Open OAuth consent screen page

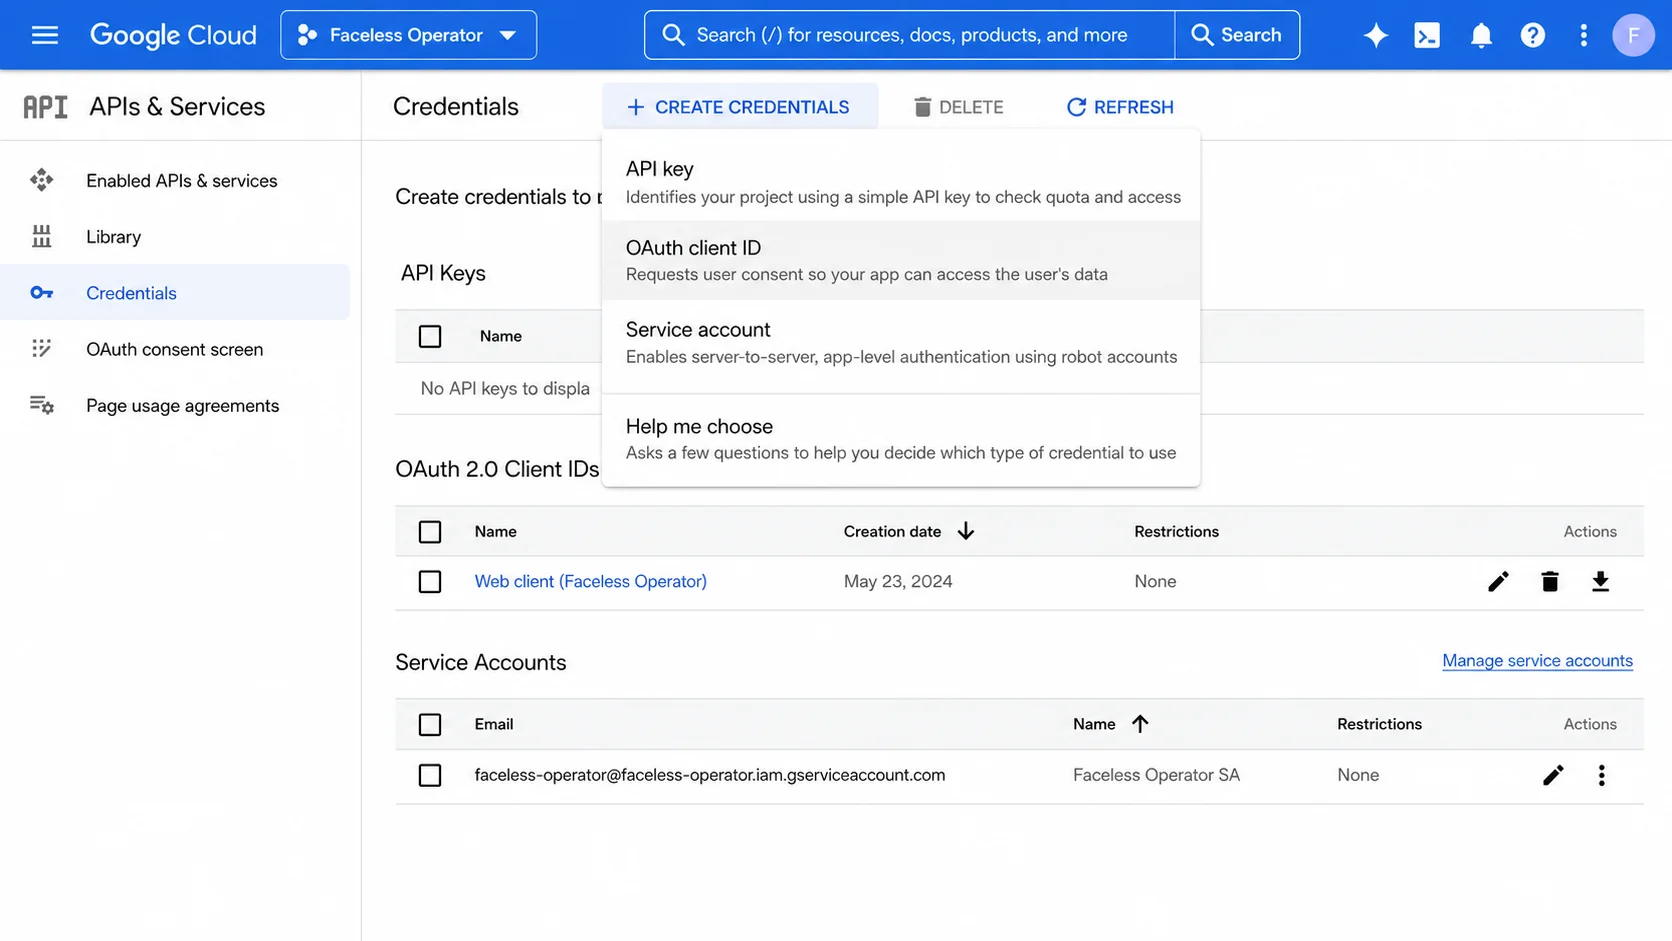point(175,349)
